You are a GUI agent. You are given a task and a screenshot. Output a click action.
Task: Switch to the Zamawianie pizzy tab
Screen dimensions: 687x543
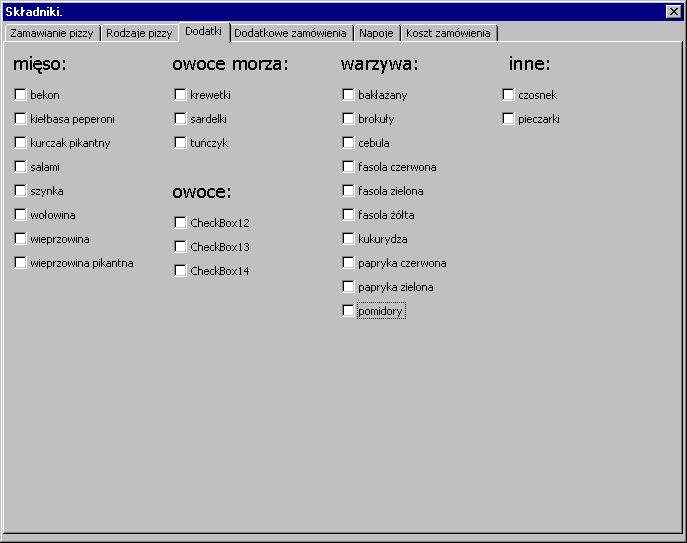[x=52, y=33]
